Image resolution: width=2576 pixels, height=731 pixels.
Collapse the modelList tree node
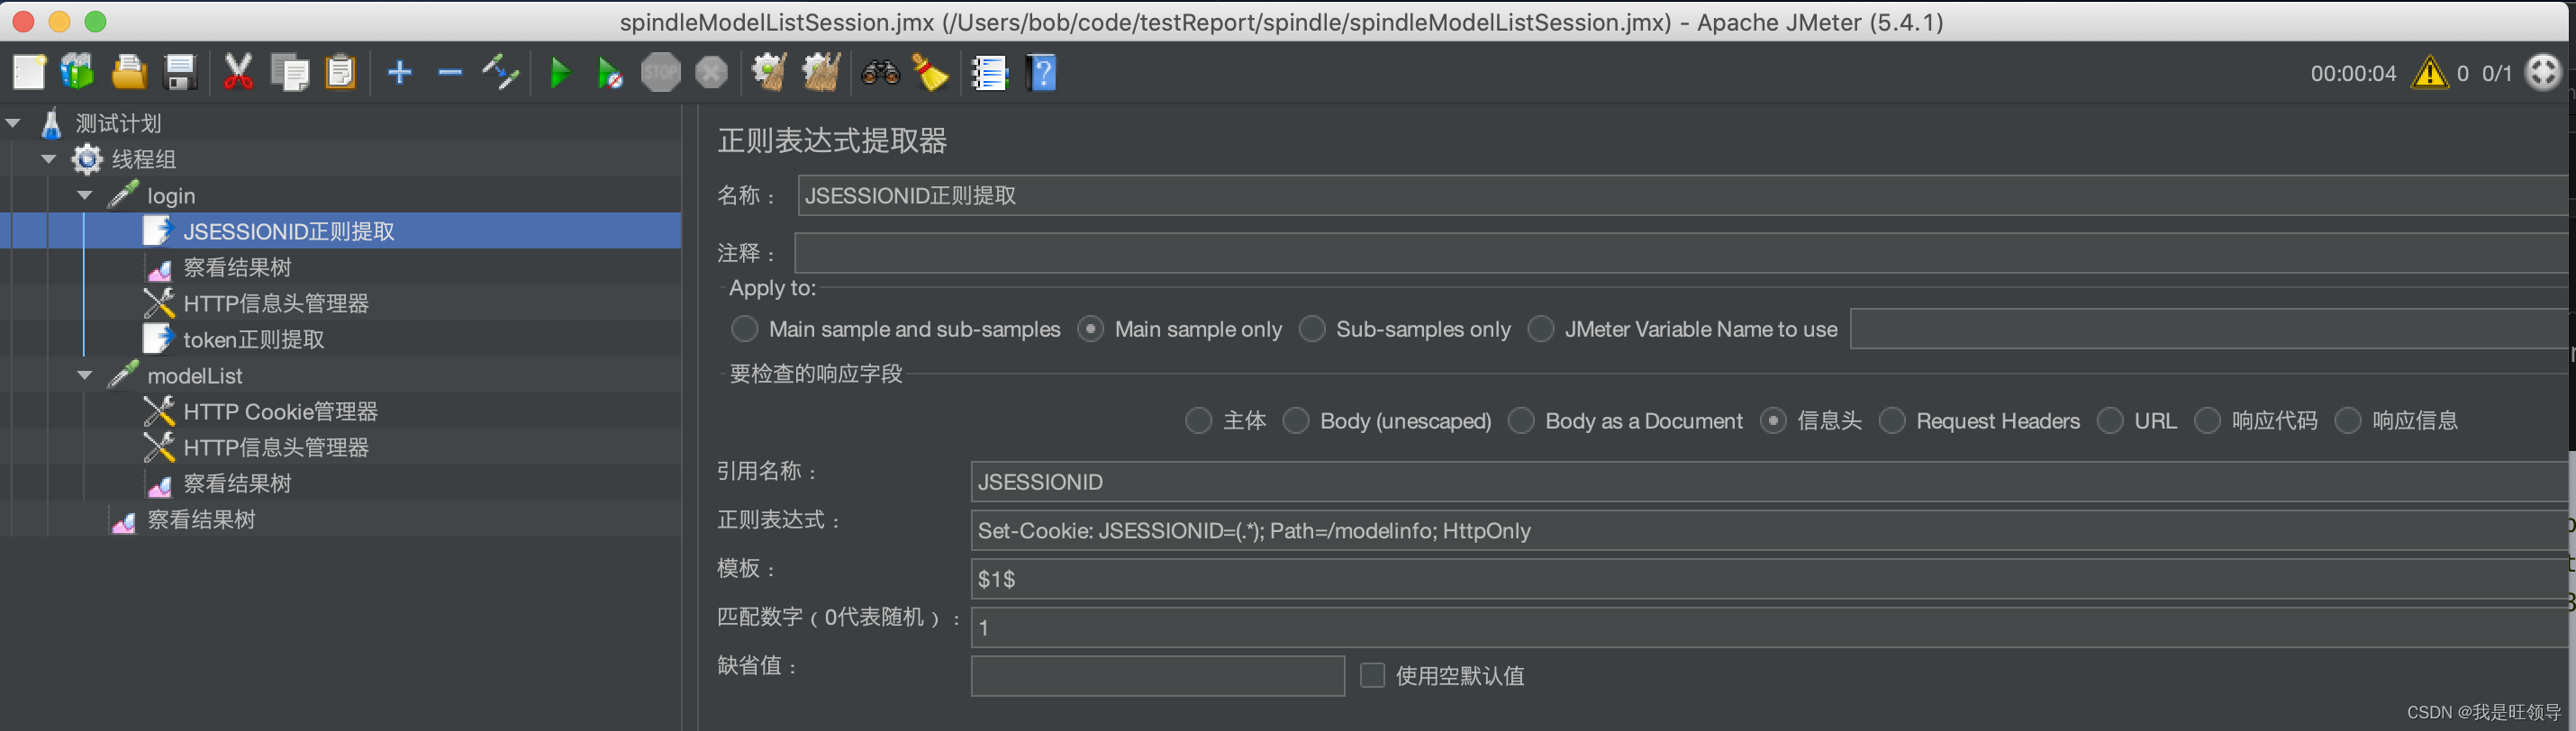(x=85, y=376)
